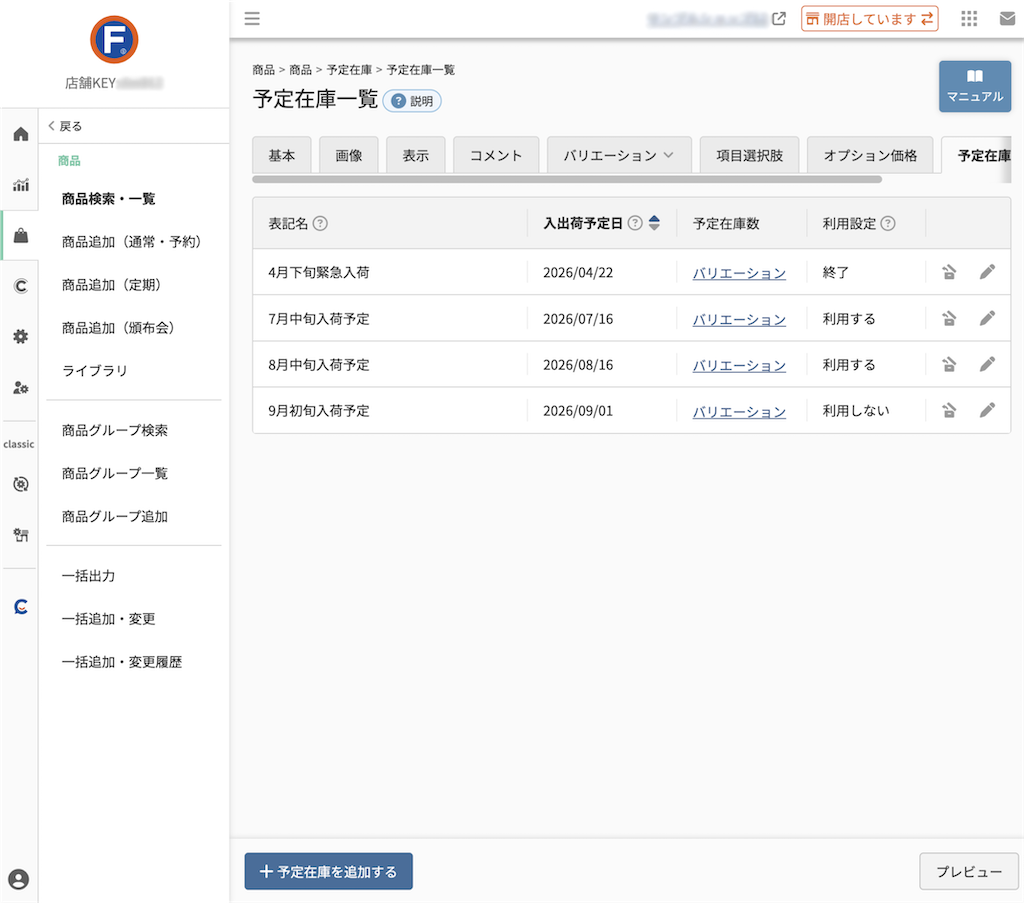Click the 説明 help button
The height and width of the screenshot is (903, 1024).
(412, 101)
